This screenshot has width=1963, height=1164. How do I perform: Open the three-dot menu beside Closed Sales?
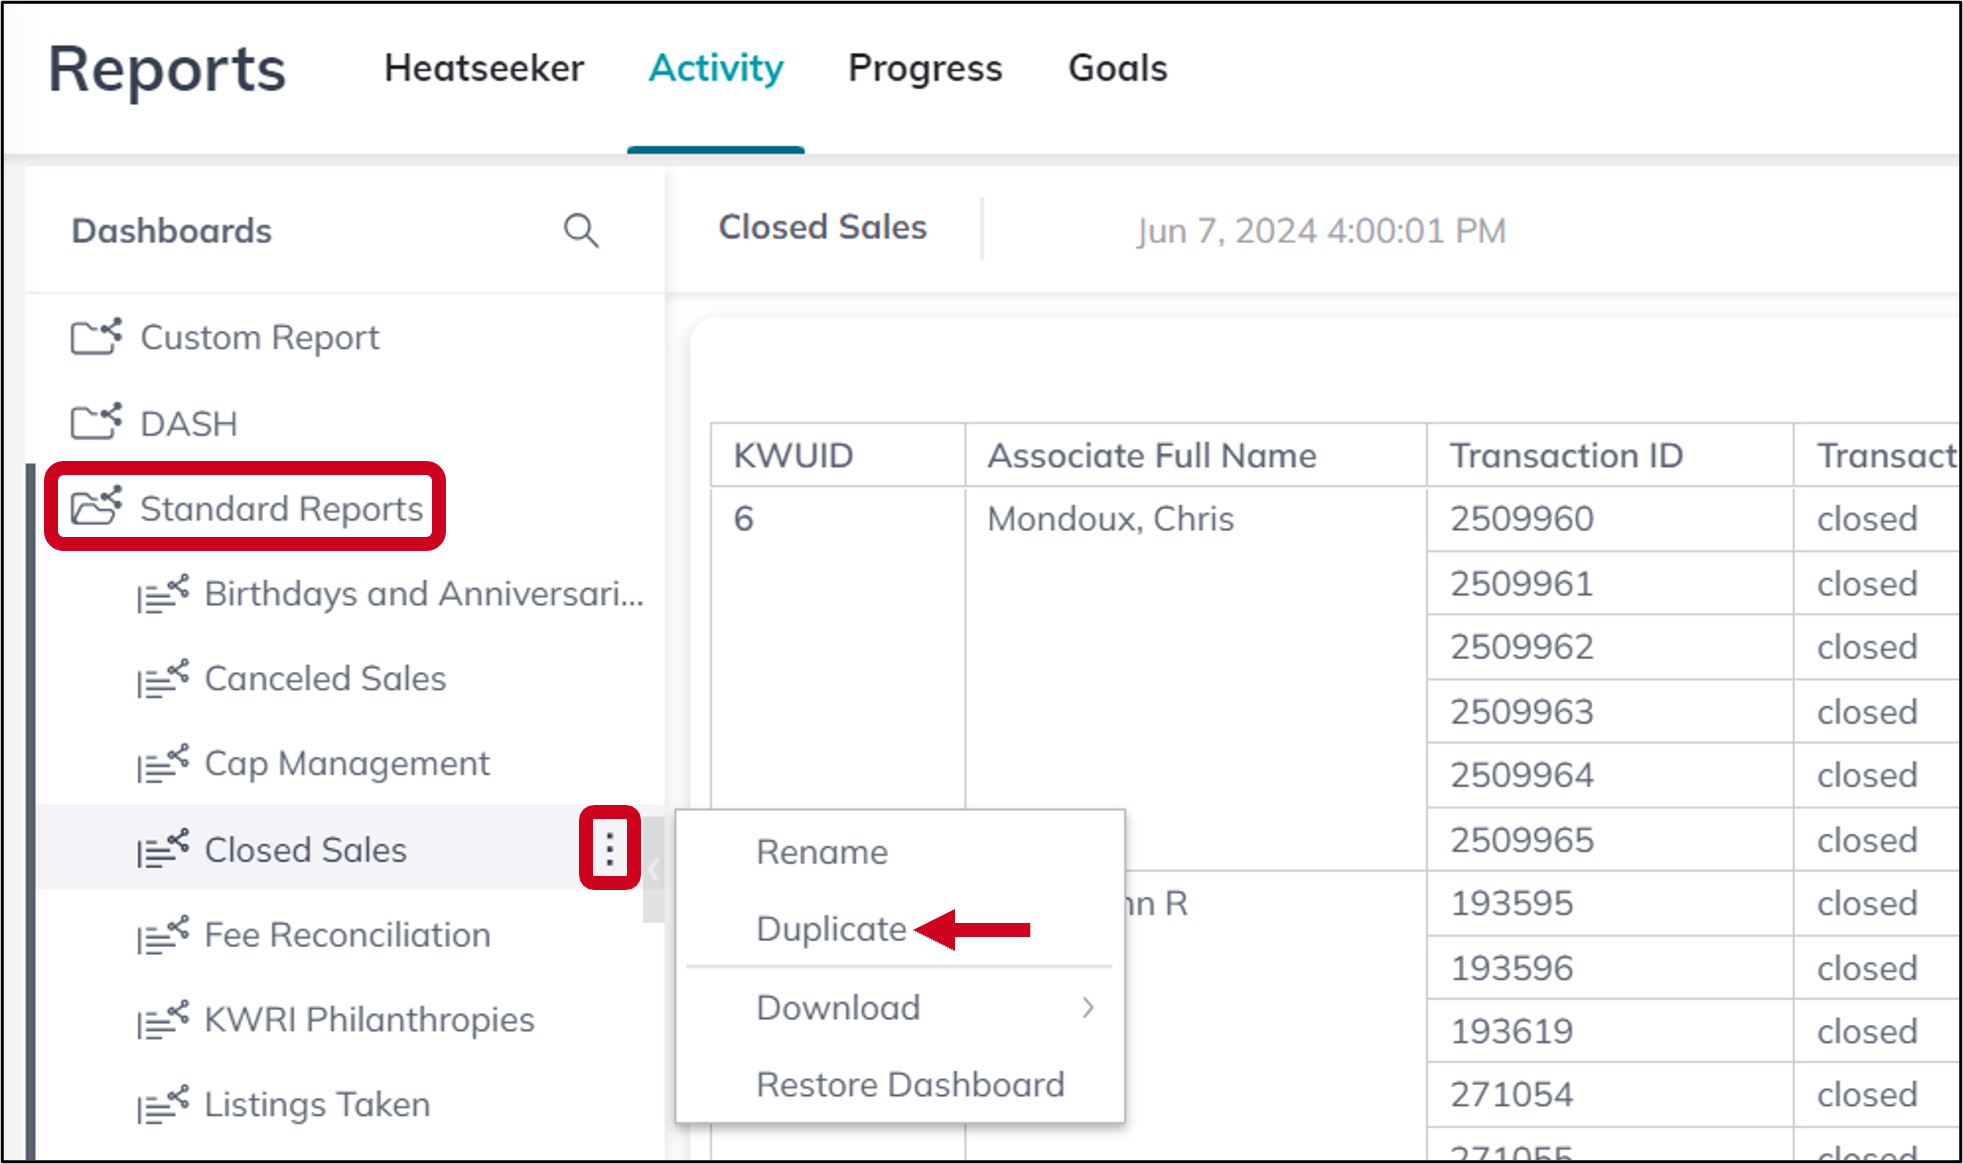point(608,849)
